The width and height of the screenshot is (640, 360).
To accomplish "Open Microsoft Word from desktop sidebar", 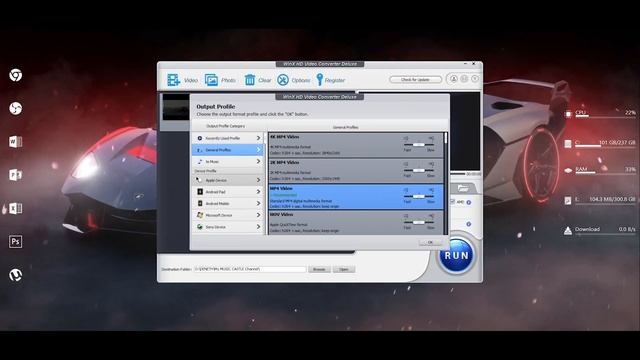I will [16, 142].
